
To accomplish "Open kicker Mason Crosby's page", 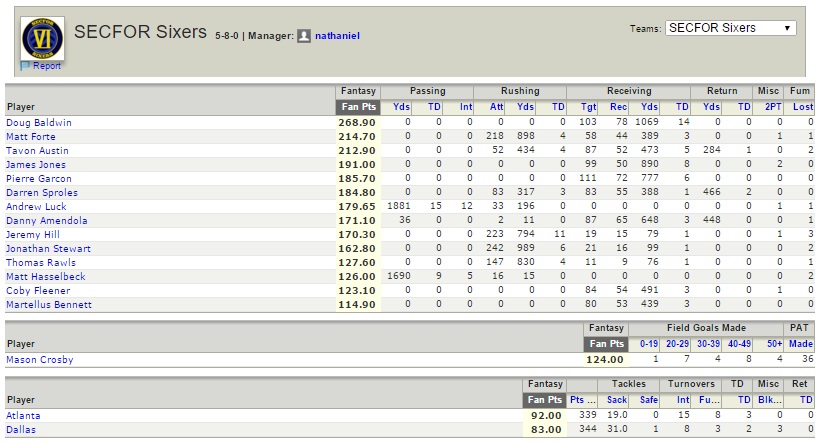I will [40, 360].
